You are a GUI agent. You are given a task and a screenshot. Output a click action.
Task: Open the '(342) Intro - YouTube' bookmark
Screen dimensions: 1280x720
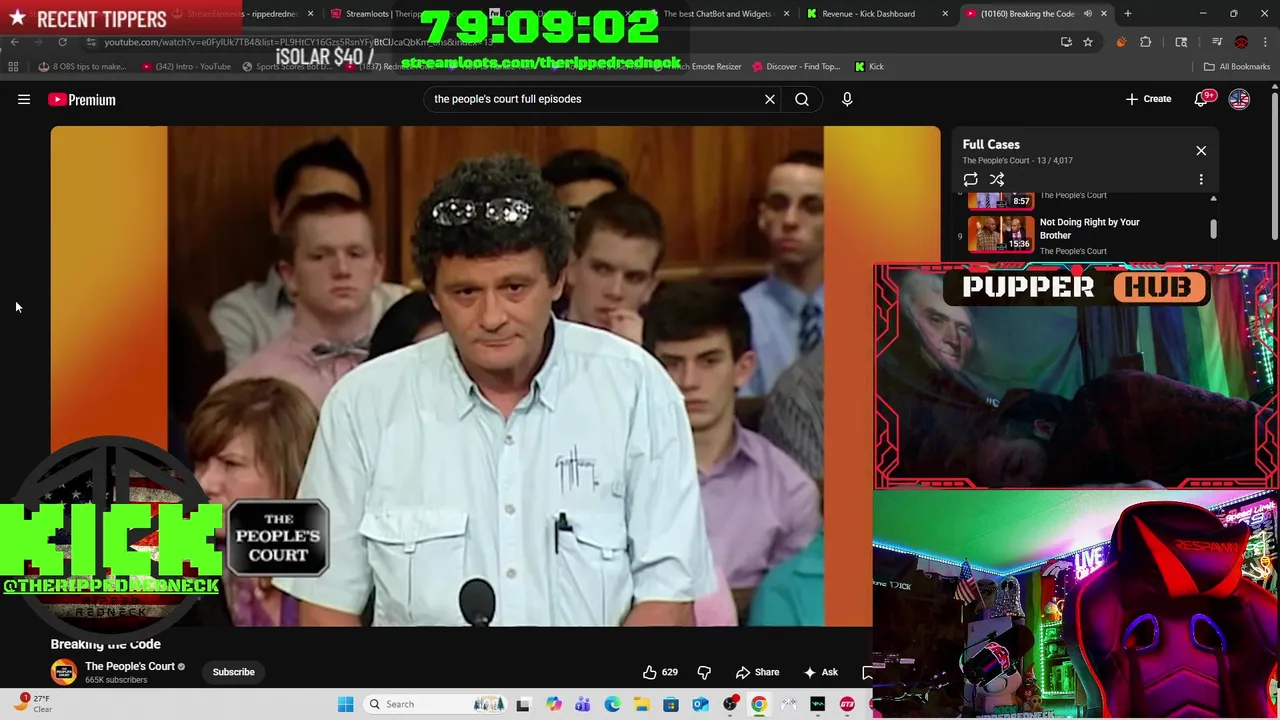(187, 66)
